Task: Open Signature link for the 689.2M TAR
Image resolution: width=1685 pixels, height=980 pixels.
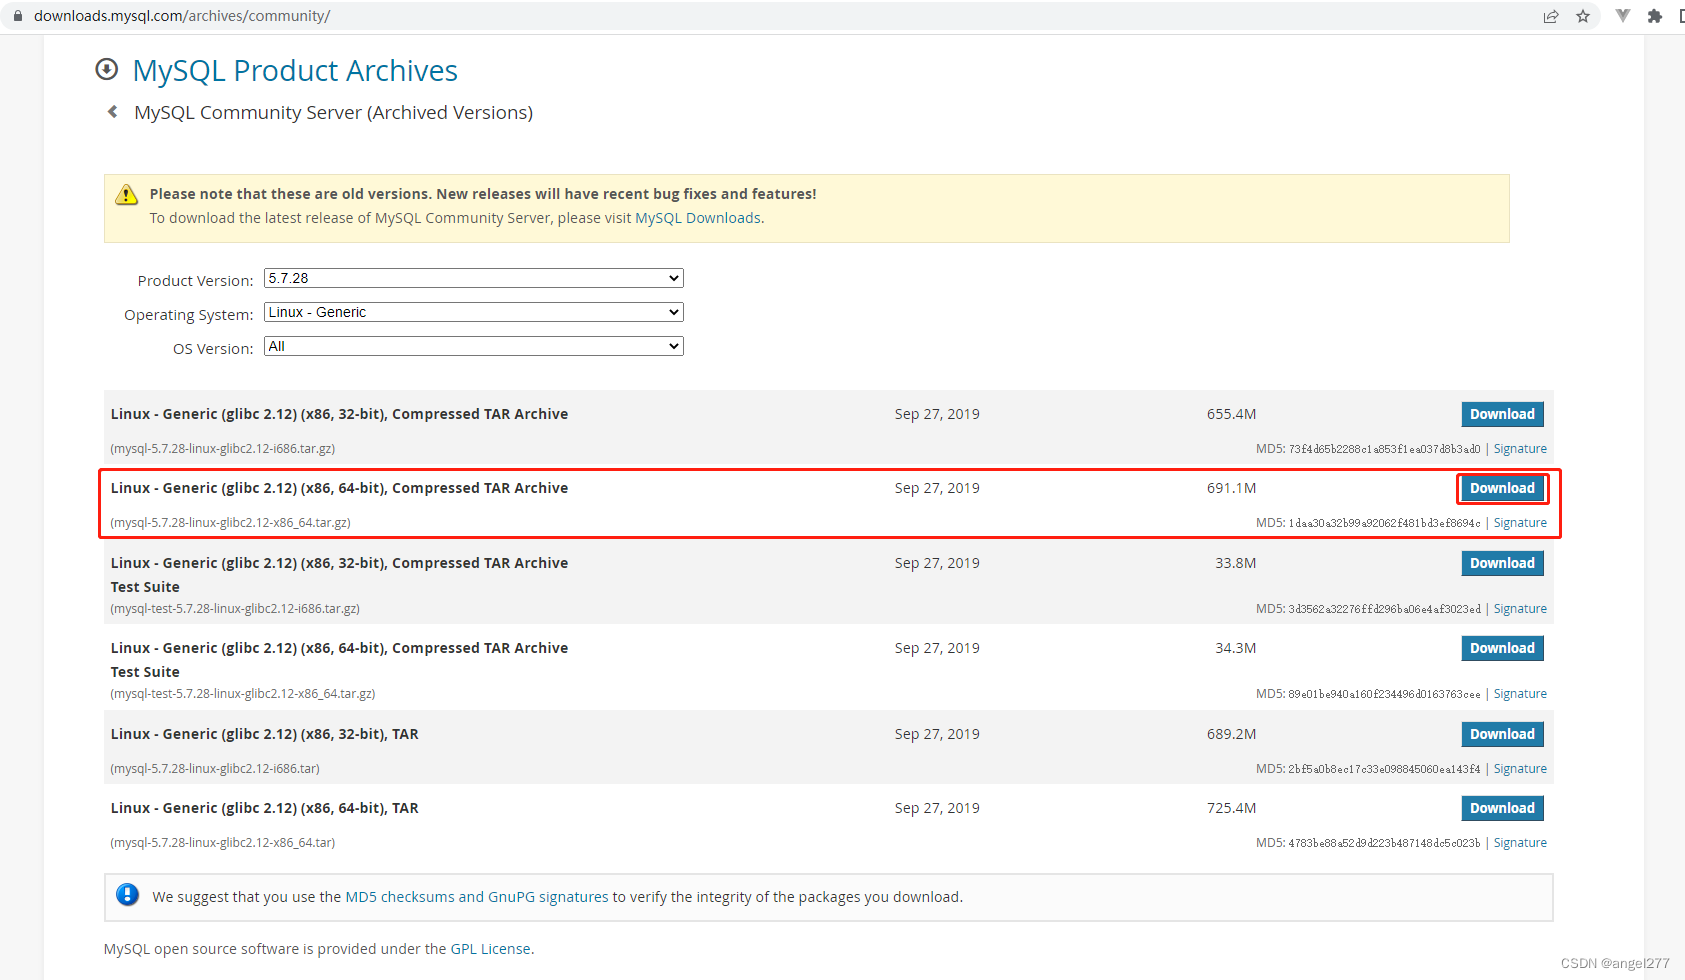Action: (x=1520, y=769)
